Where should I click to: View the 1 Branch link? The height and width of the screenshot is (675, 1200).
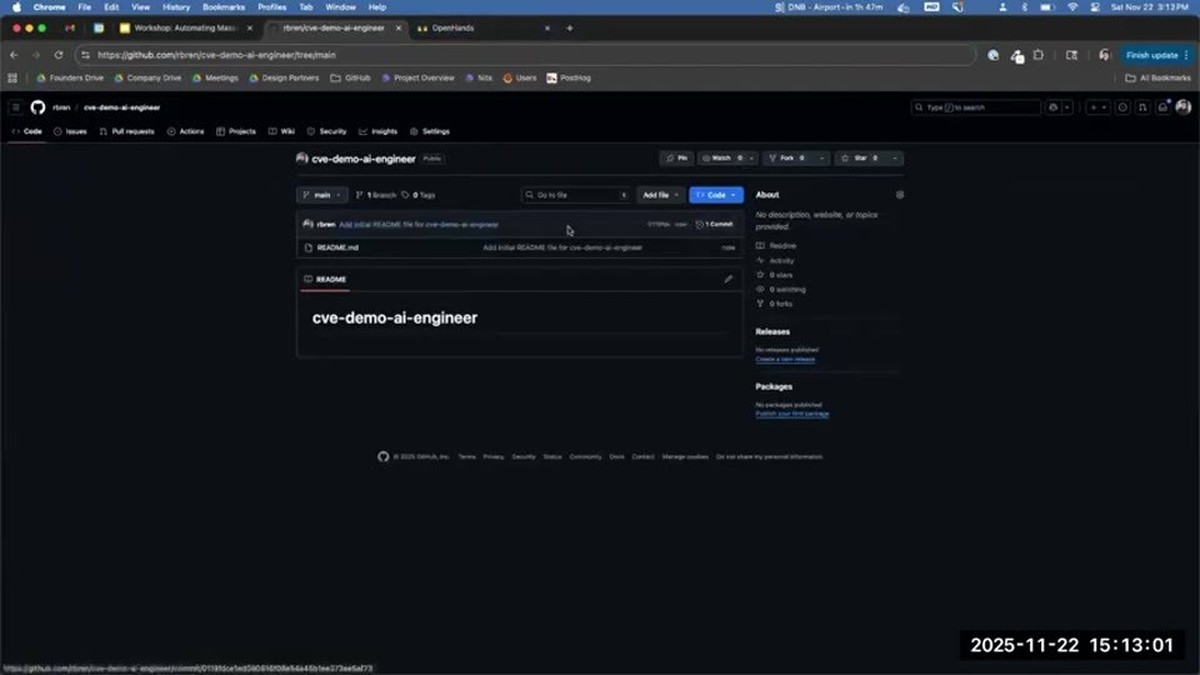[x=376, y=195]
